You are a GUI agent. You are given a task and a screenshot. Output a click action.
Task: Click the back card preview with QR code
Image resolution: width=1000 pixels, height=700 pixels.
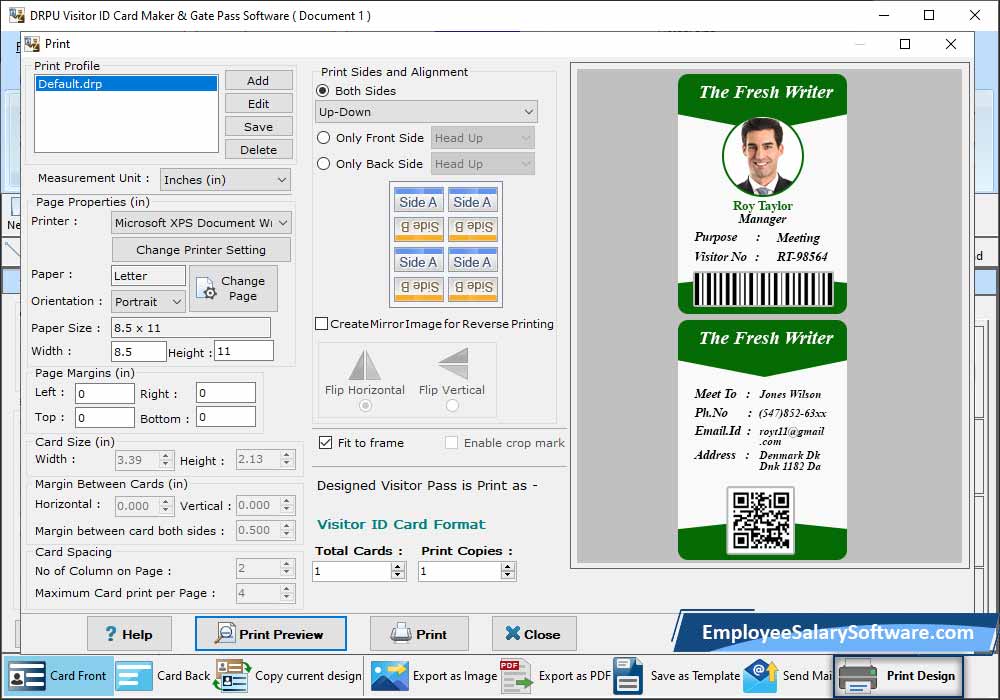tap(763, 440)
